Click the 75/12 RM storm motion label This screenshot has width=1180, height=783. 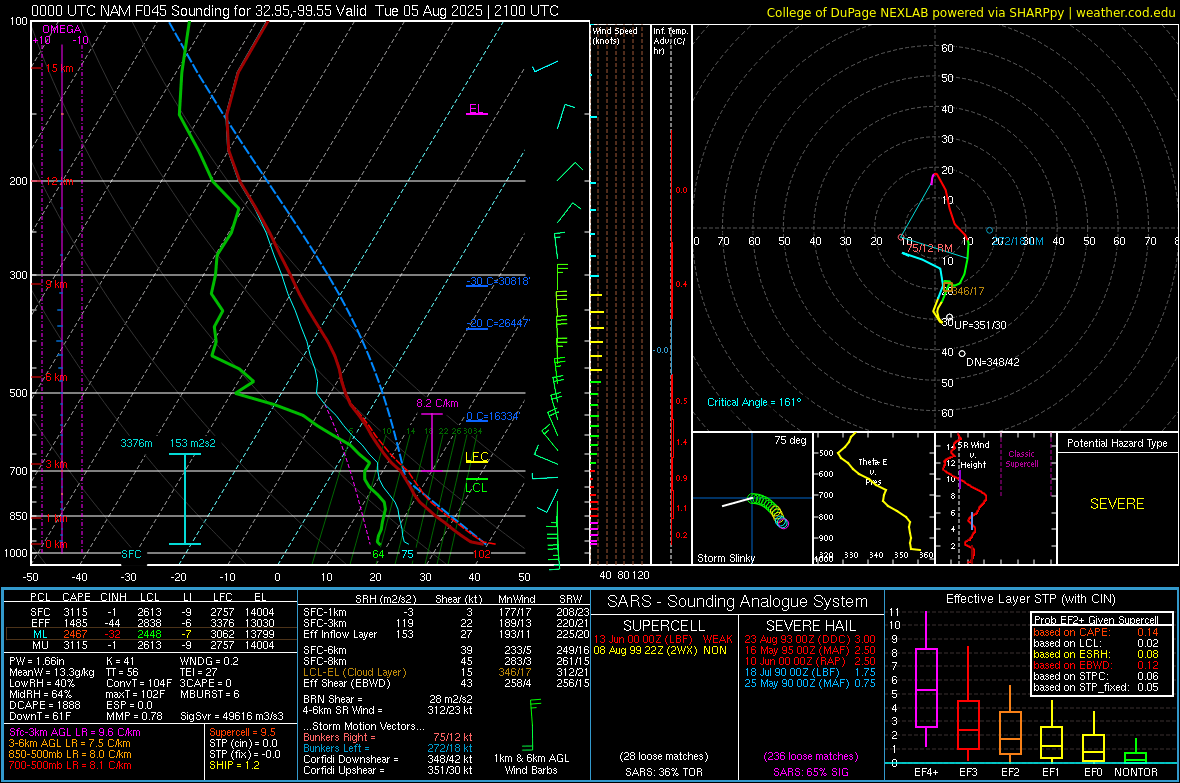tap(929, 248)
